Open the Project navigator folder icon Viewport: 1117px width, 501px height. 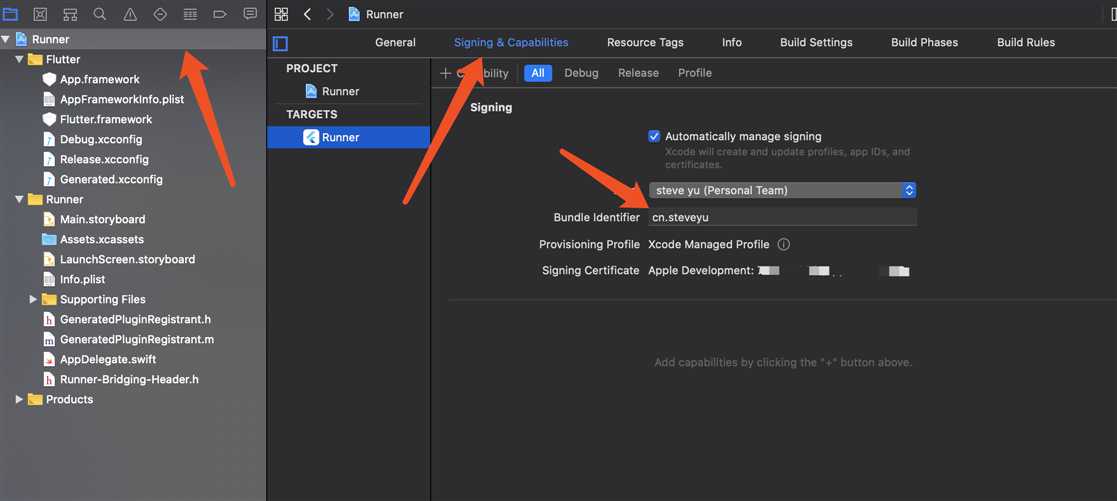(11, 14)
